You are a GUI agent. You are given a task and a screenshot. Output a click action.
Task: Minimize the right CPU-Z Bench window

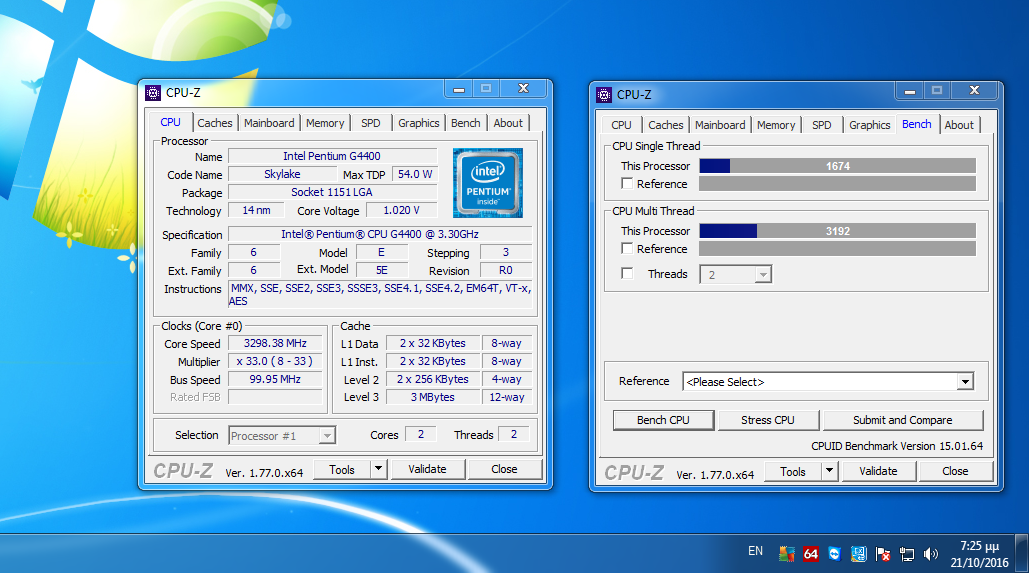point(910,91)
